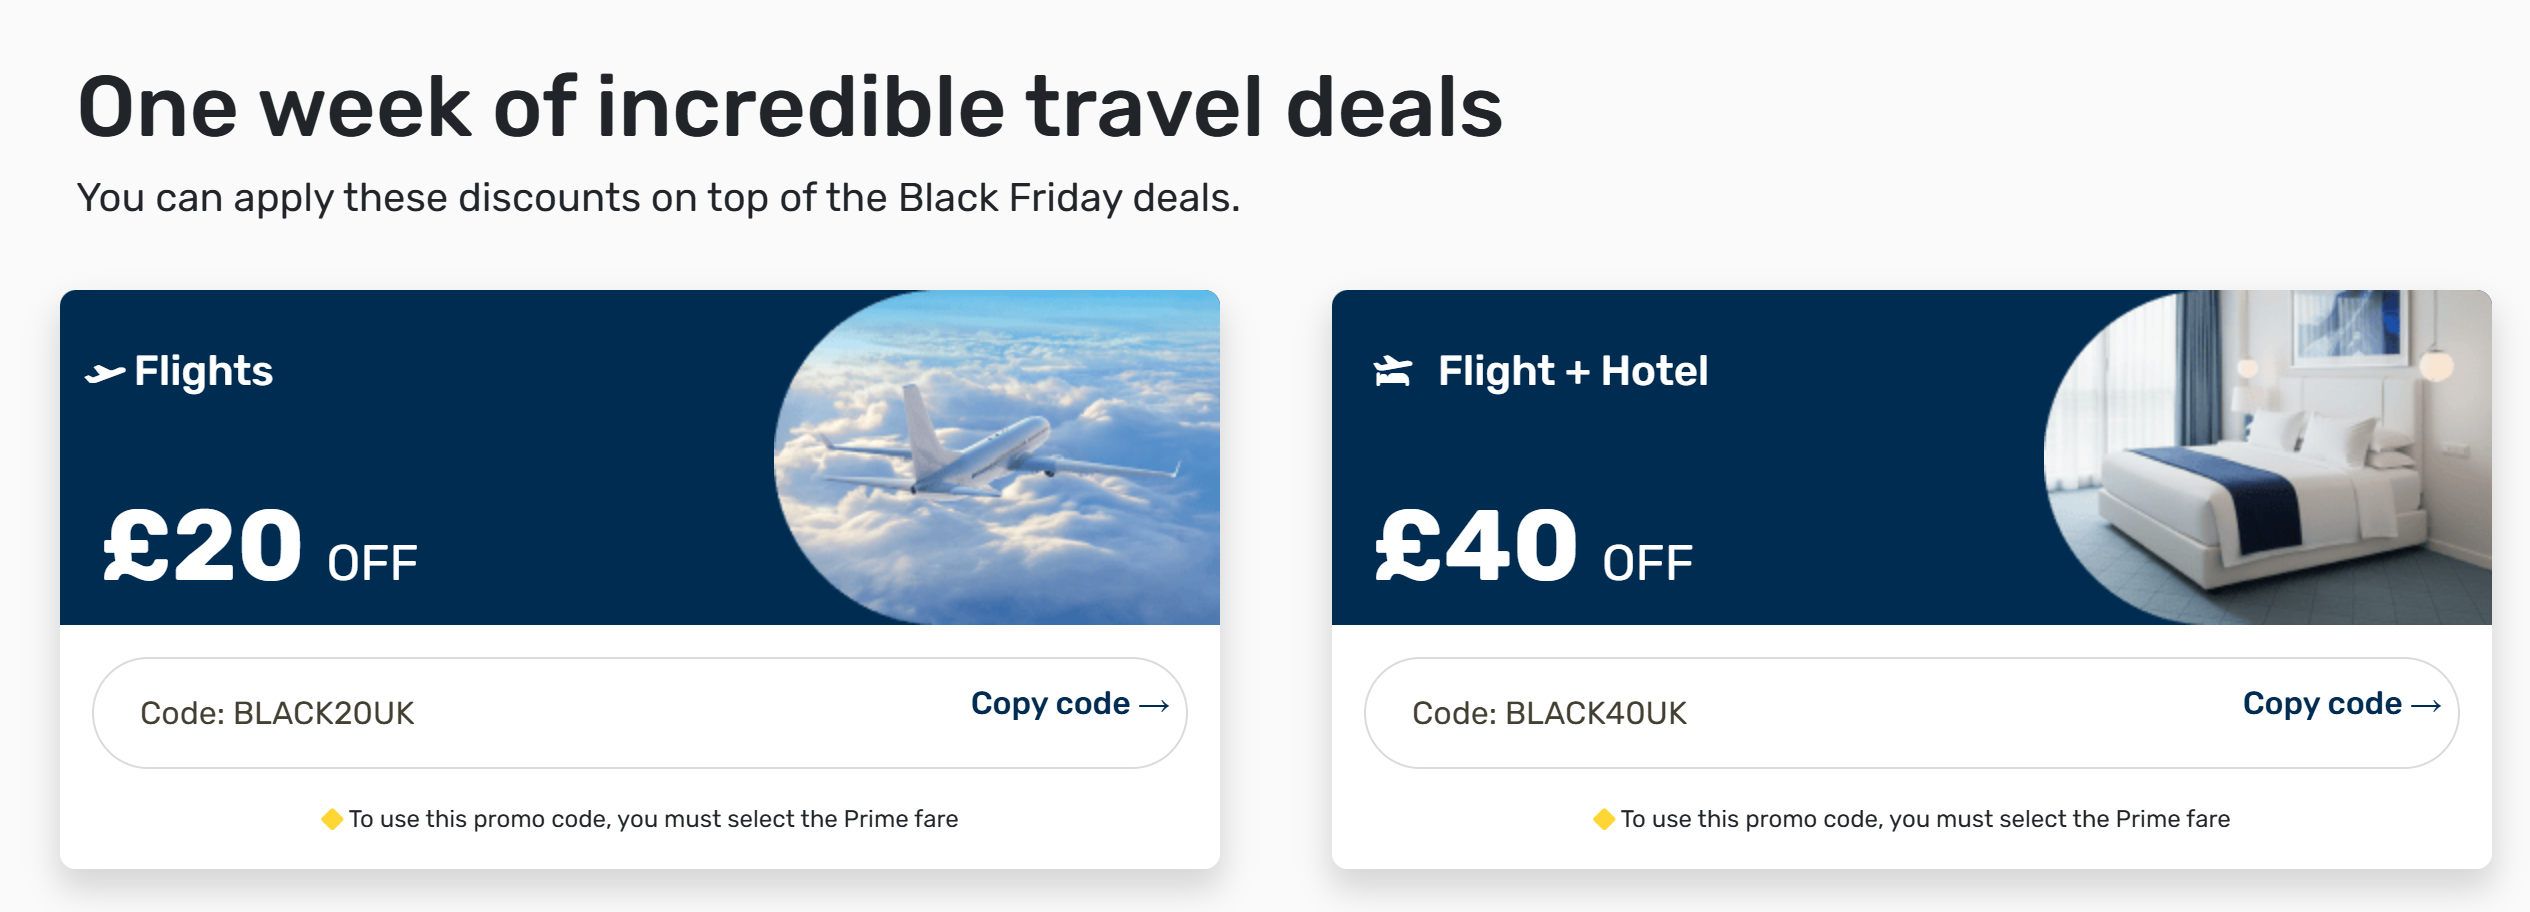Open the airplane above clouds image

(x=997, y=458)
